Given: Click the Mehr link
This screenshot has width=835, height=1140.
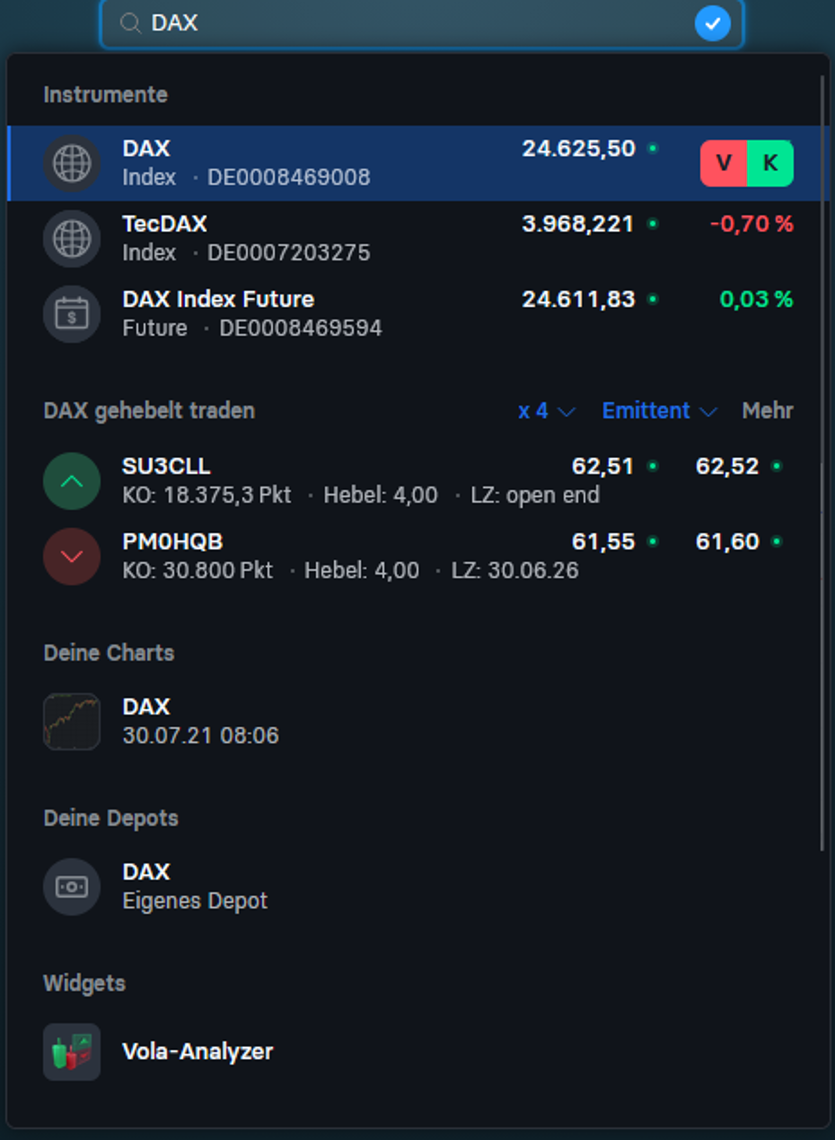Looking at the screenshot, I should 767,411.
